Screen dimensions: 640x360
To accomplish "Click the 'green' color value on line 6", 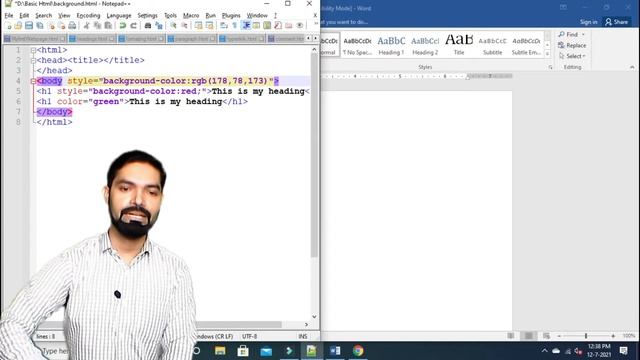I will [x=106, y=102].
